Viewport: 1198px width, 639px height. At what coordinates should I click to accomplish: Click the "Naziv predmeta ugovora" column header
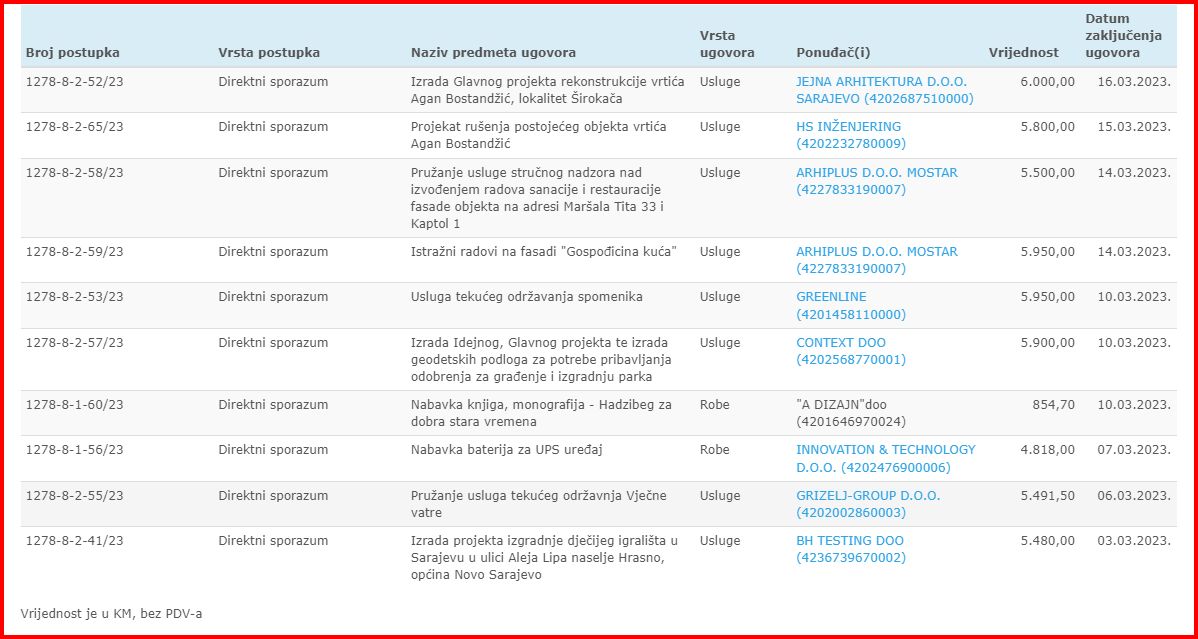click(494, 53)
